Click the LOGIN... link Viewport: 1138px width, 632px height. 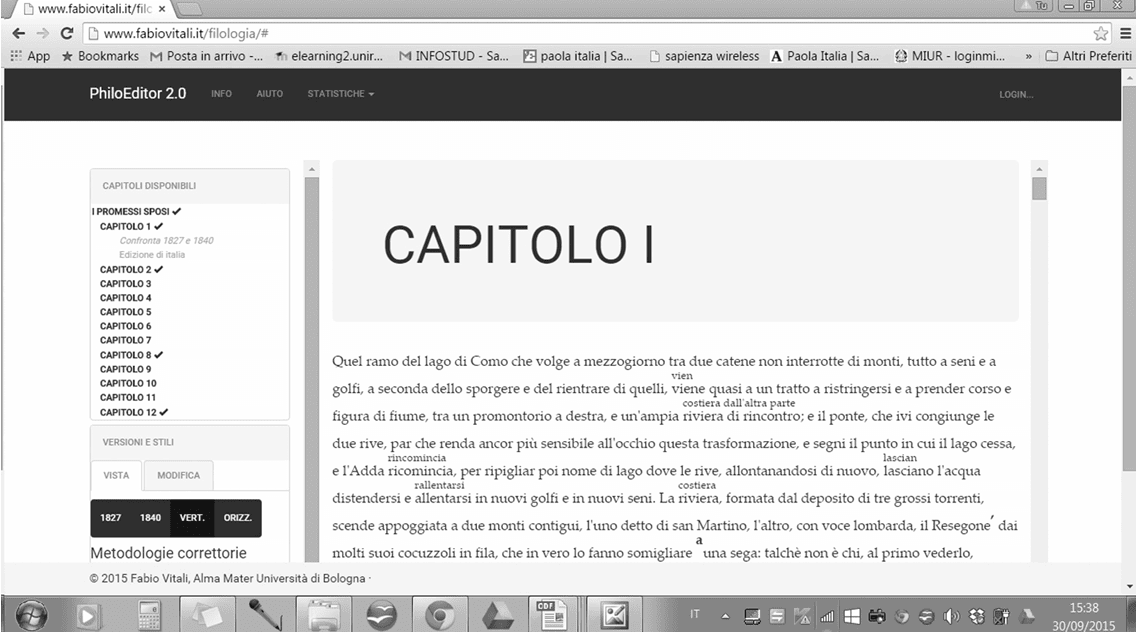click(1016, 94)
